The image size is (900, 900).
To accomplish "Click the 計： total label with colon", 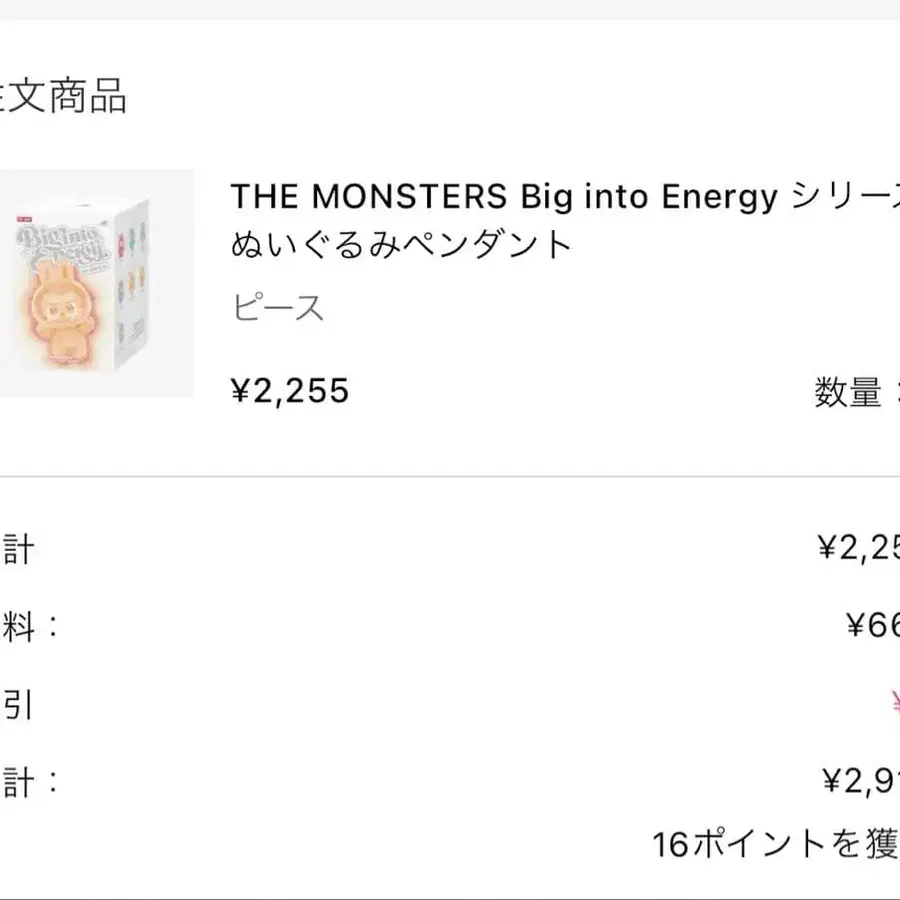I will [x=30, y=781].
